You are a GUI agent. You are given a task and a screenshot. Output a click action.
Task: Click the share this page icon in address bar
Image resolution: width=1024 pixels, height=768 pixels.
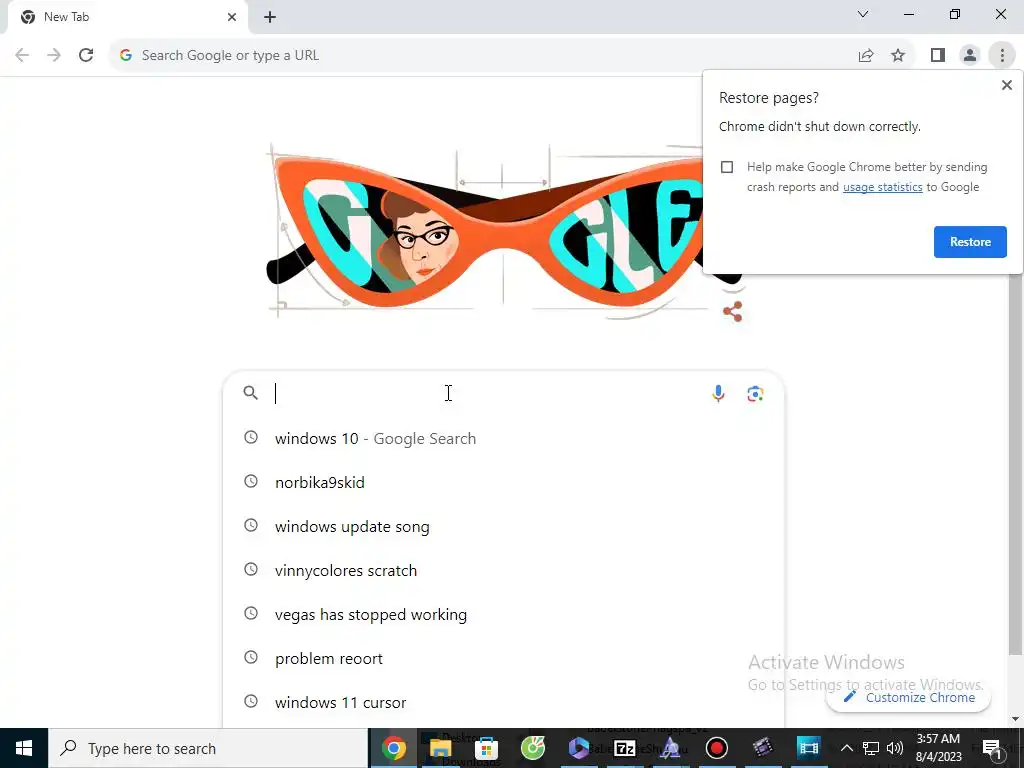[x=866, y=56]
